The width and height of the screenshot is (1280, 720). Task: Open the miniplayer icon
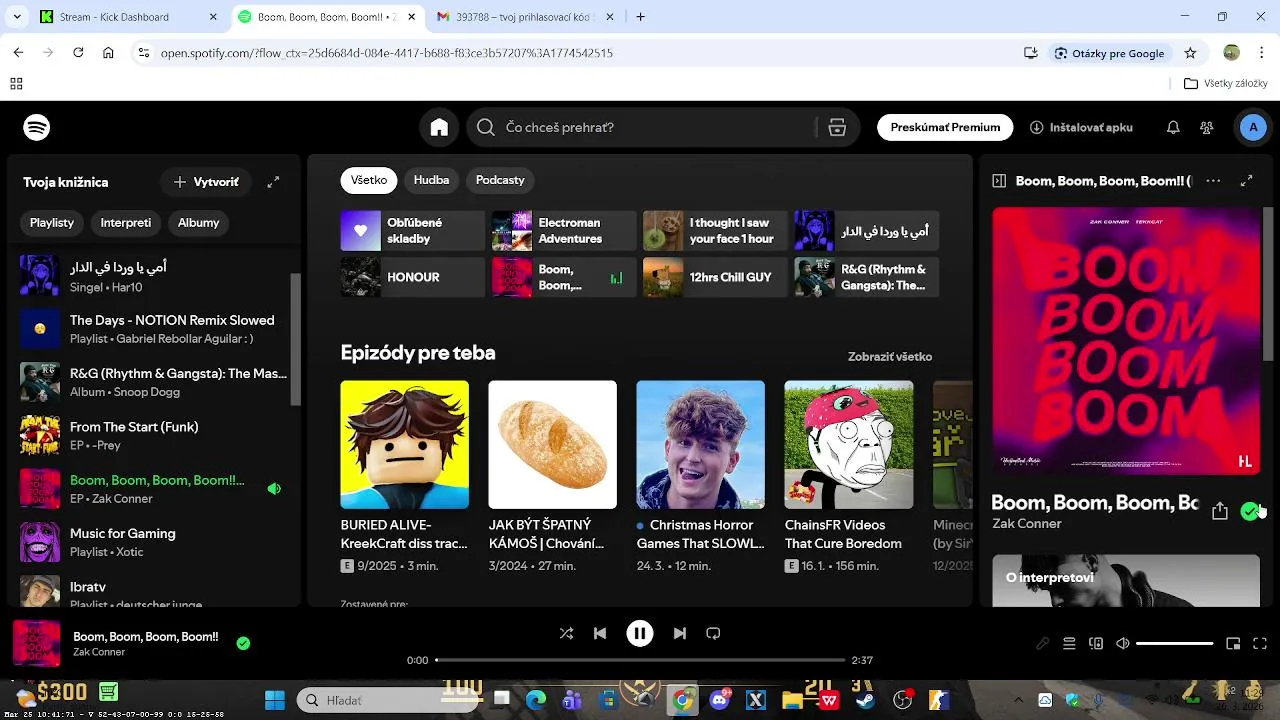click(x=1233, y=644)
